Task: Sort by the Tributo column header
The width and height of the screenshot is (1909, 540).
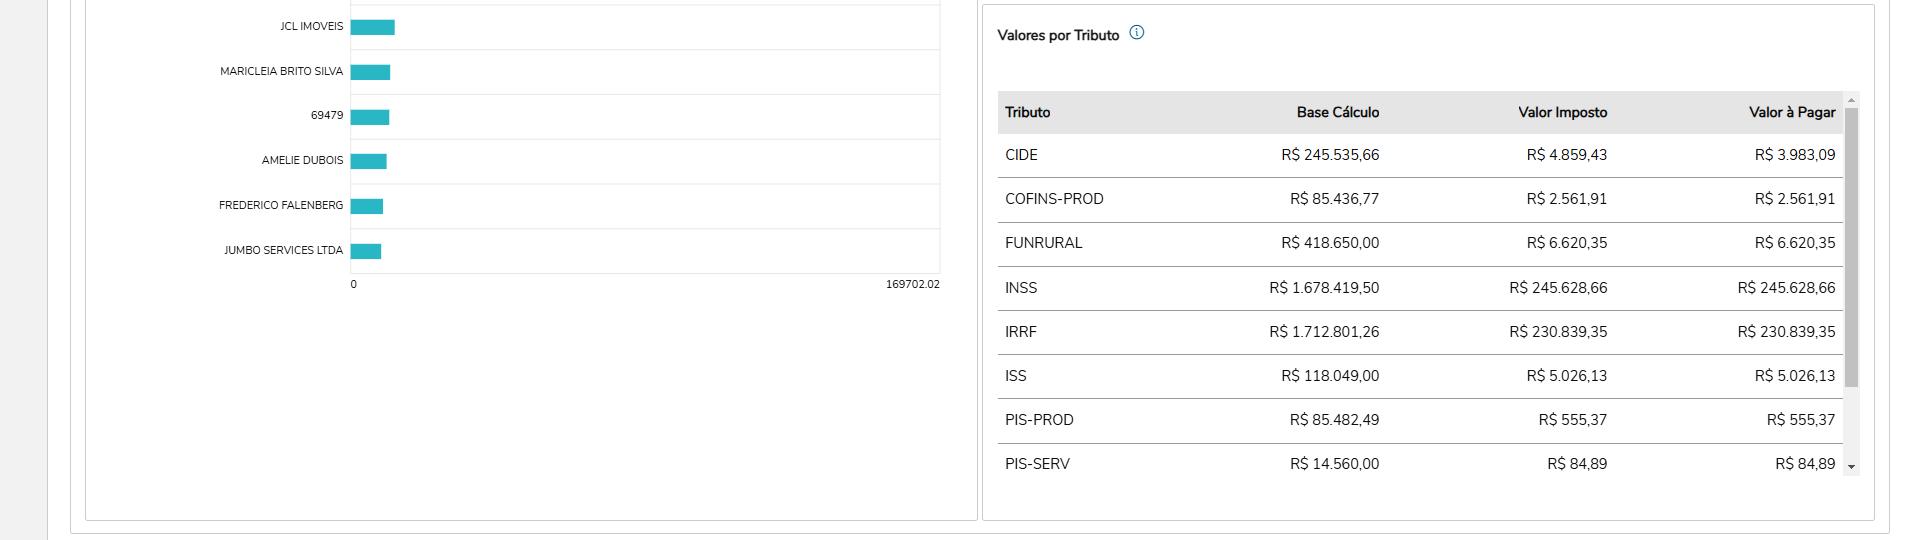Action: [1027, 113]
